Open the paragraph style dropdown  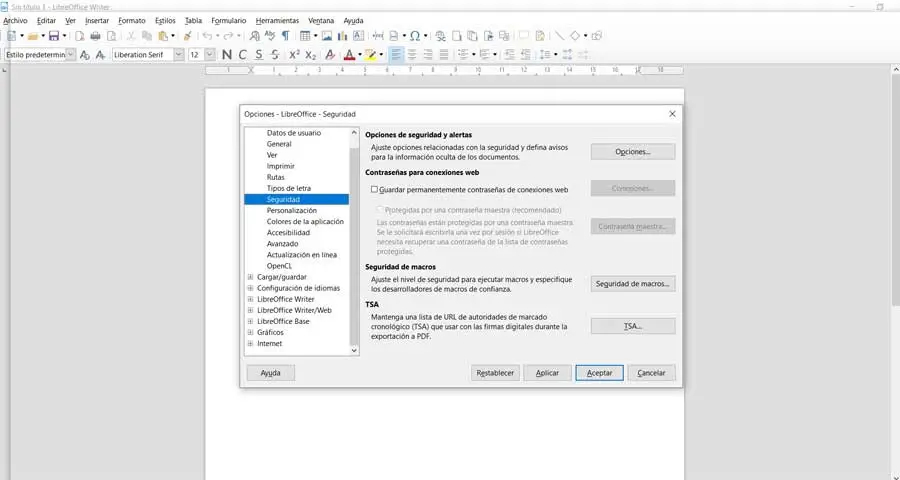pyautogui.click(x=71, y=55)
